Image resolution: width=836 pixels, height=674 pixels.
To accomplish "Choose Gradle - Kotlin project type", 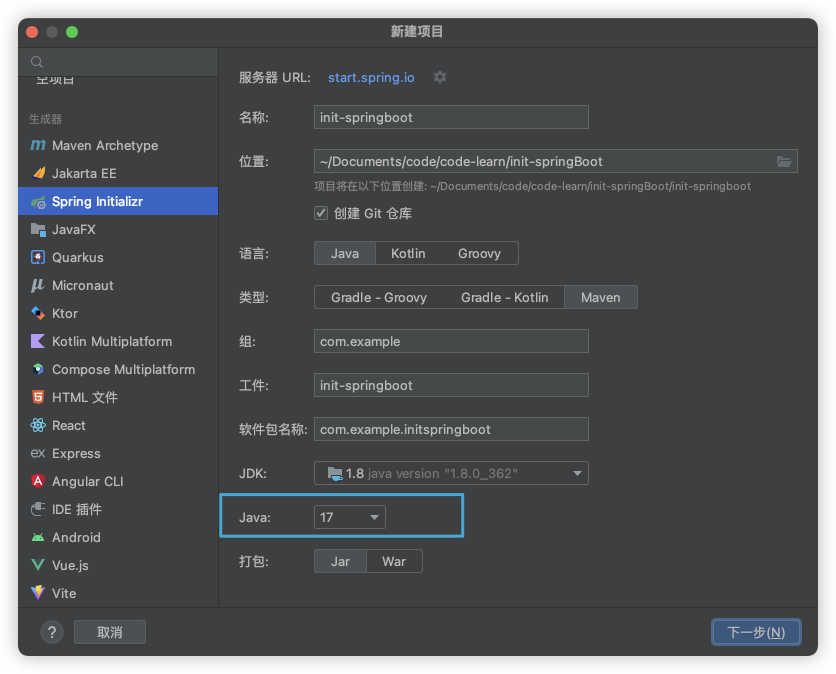I will [x=504, y=298].
